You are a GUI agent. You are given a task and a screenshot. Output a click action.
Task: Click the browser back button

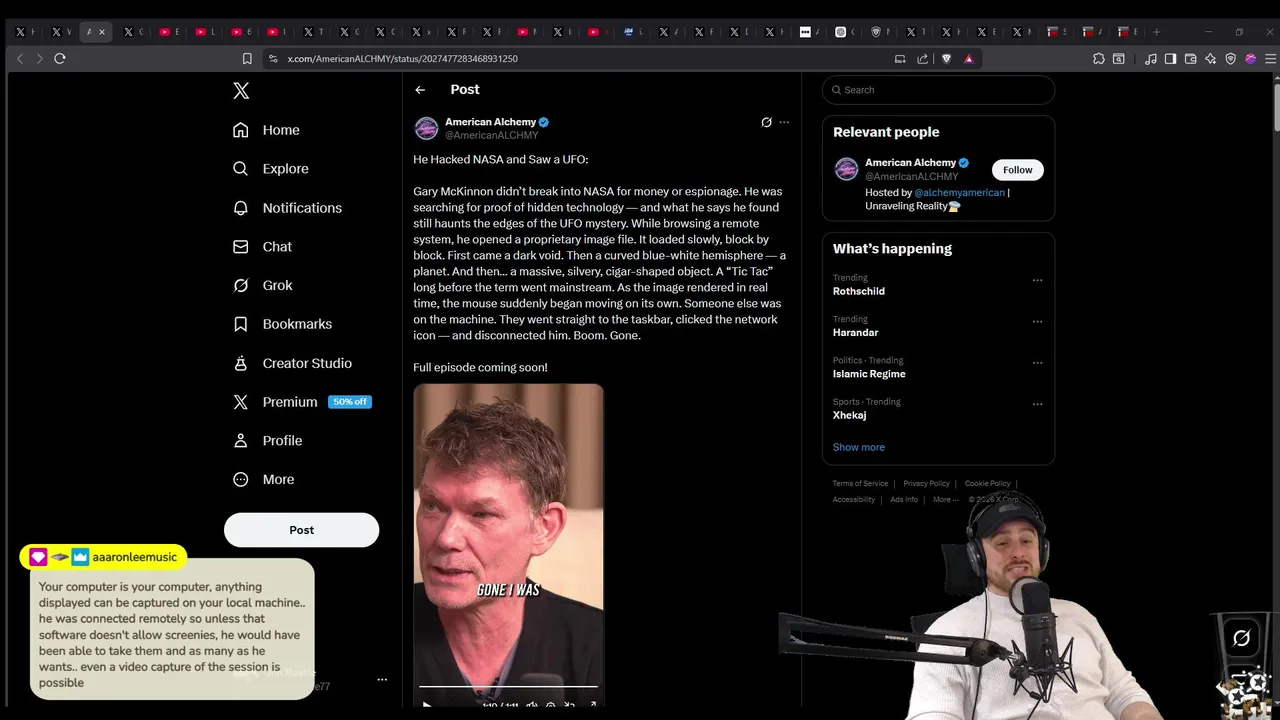point(20,59)
